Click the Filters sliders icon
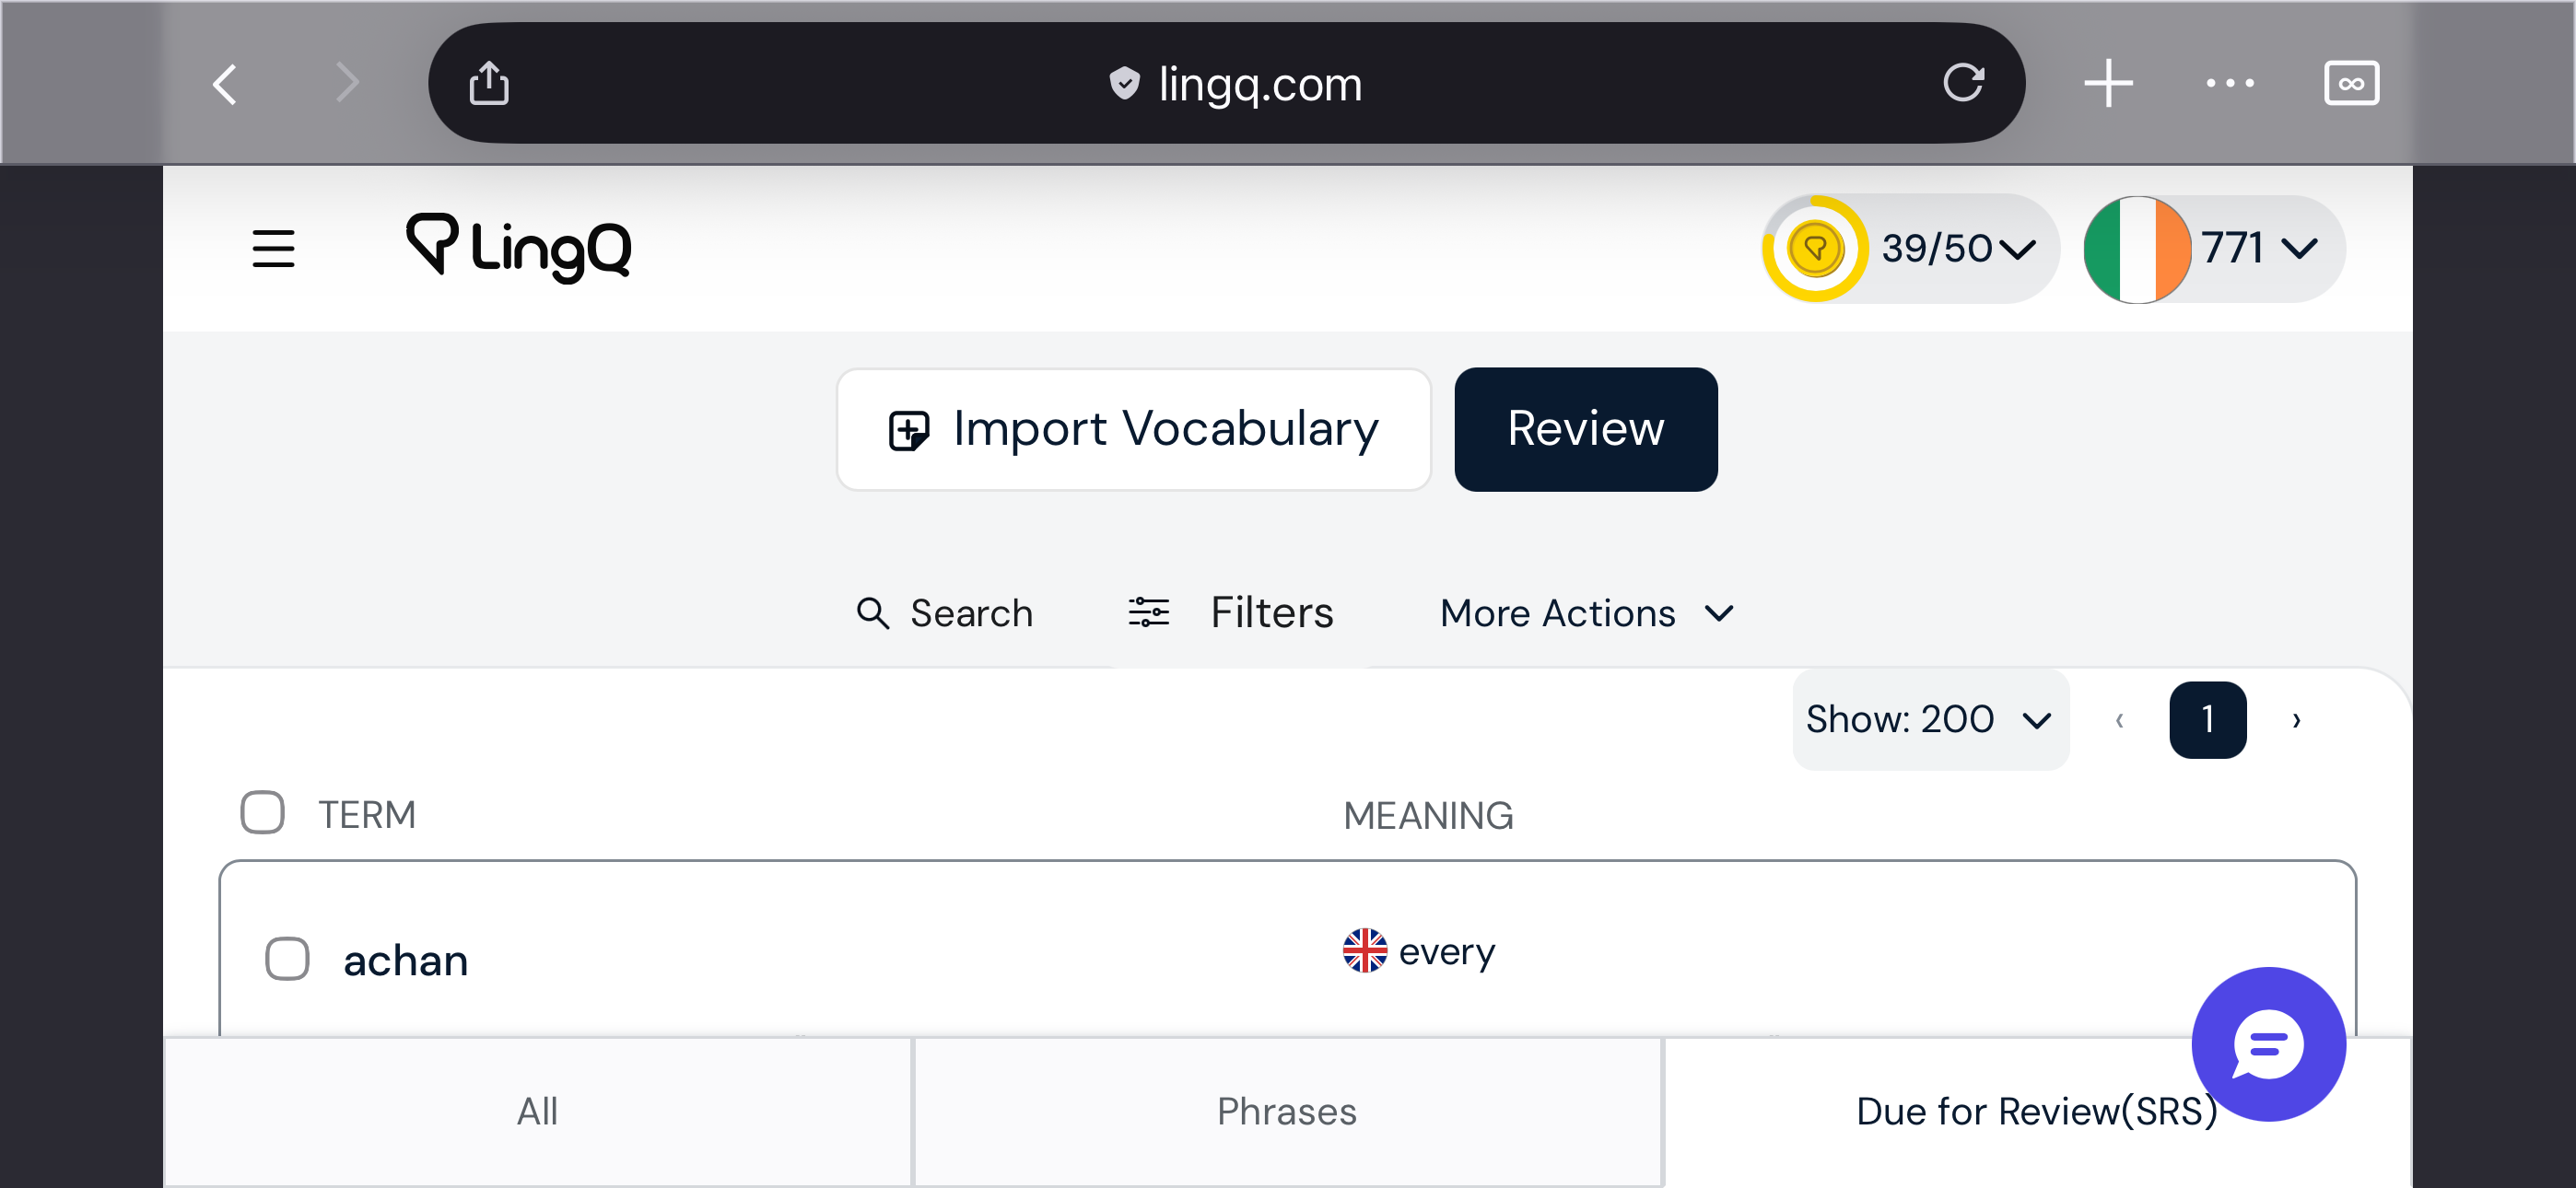 pos(1148,612)
